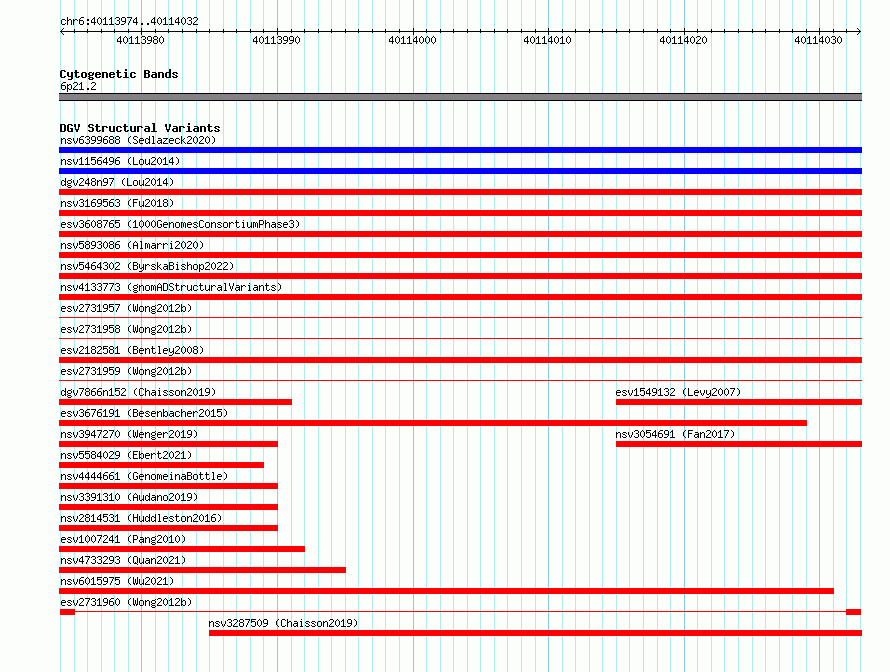Click ruler position 40114000
This screenshot has width=890, height=672.
coord(412,40)
